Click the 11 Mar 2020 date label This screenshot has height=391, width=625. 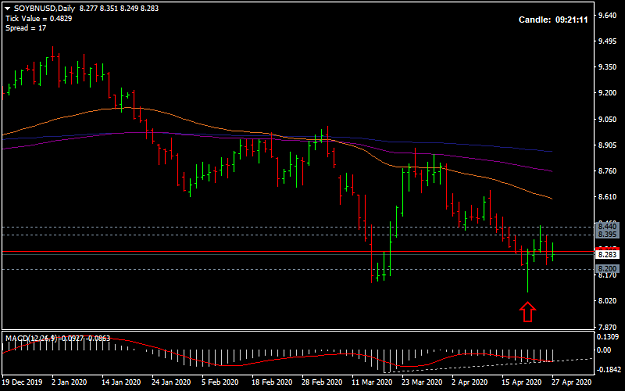pos(372,382)
